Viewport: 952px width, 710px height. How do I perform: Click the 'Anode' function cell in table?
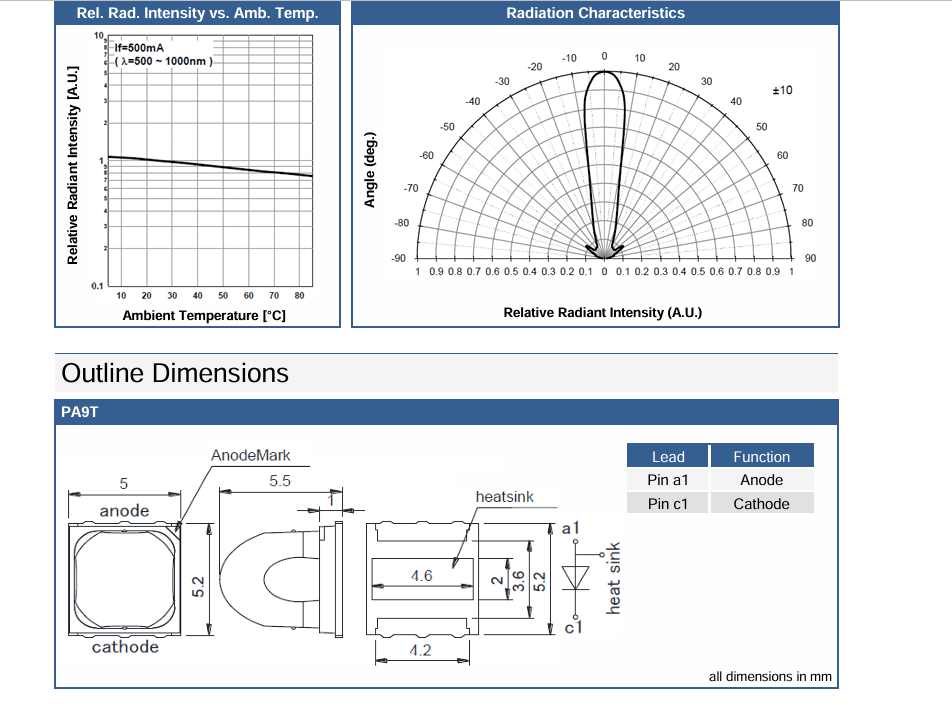(761, 480)
